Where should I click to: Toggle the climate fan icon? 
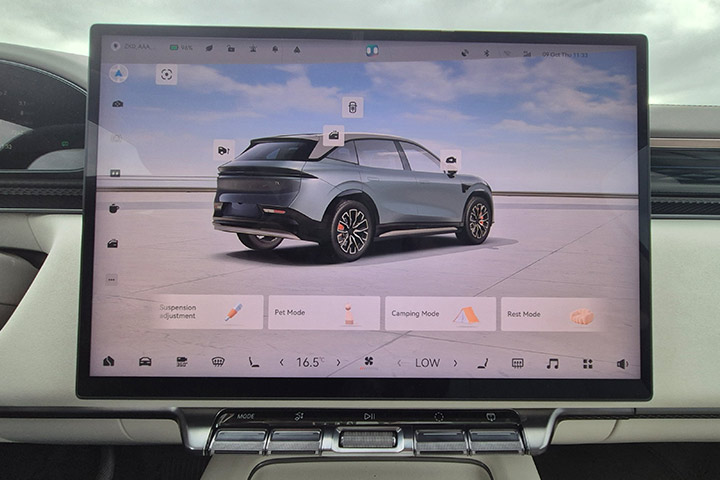click(368, 362)
